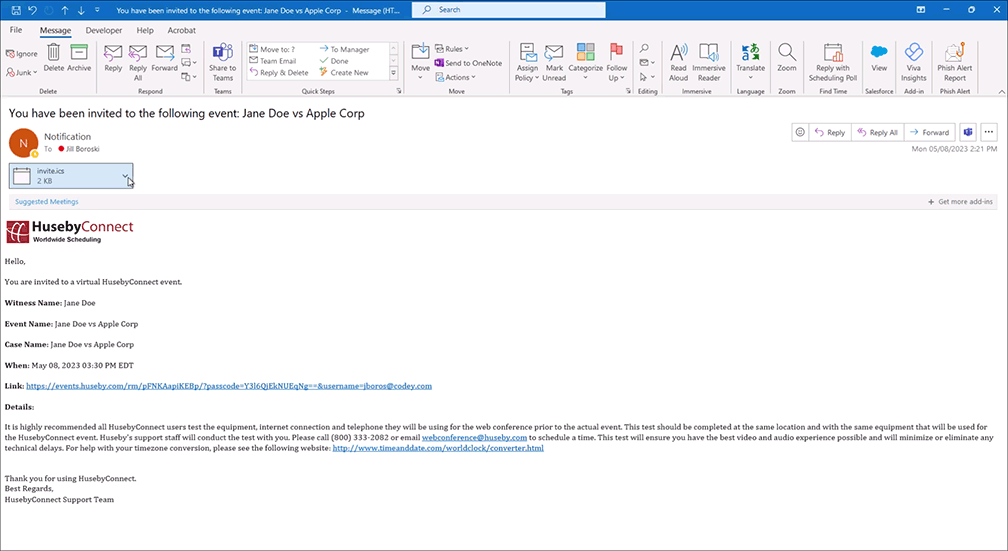The width and height of the screenshot is (1008, 551).
Task: Click the Find search icon in Editing group
Action: point(644,49)
